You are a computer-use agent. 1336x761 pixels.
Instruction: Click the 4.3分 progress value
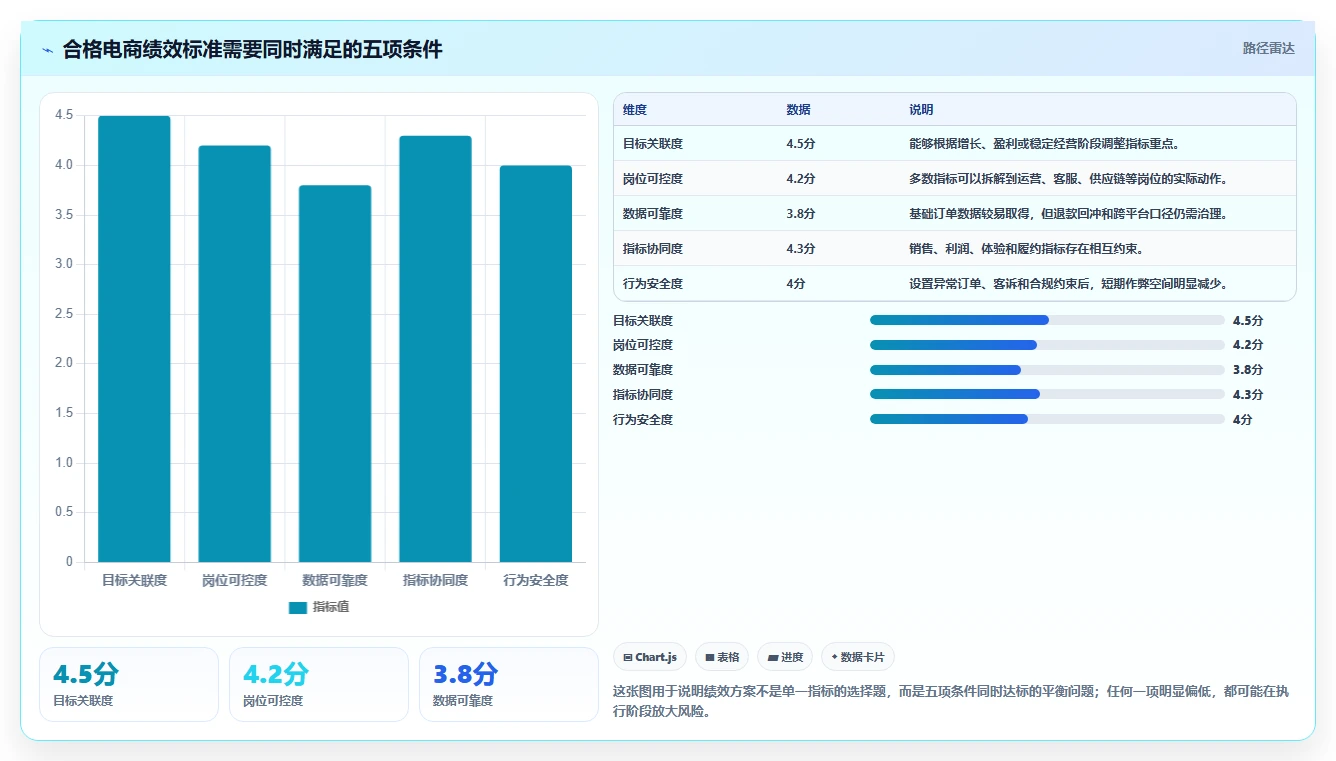pos(1248,395)
